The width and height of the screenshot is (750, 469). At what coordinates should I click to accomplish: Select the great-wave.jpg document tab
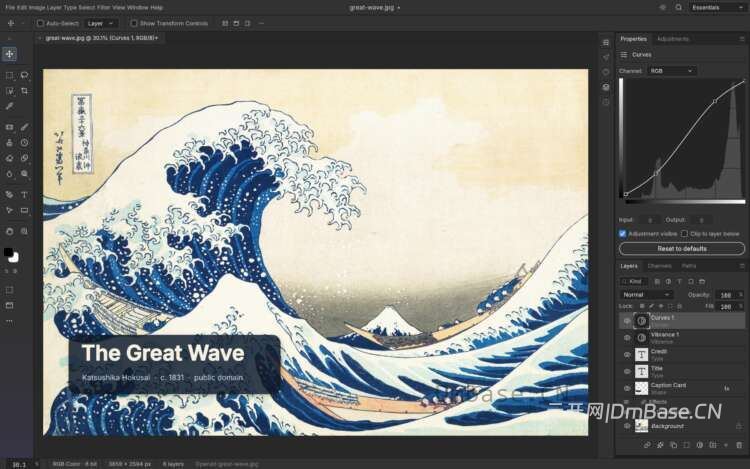tap(101, 38)
